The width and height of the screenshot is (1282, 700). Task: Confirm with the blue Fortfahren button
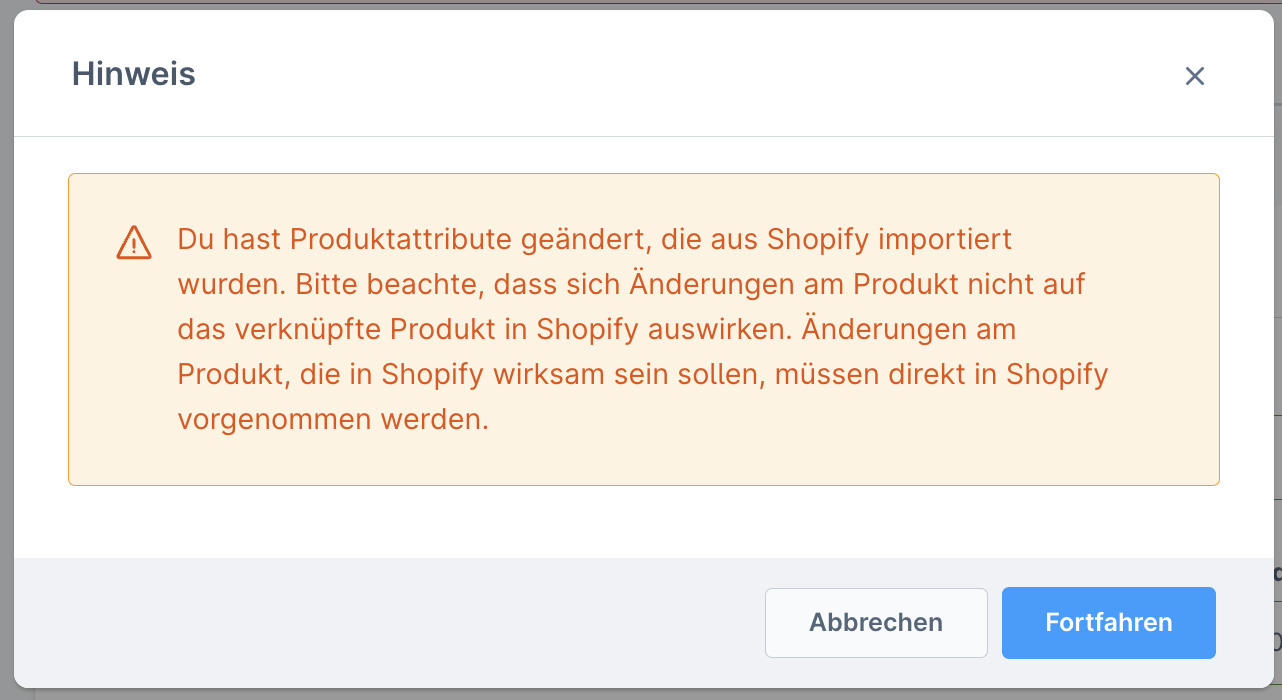coord(1108,622)
